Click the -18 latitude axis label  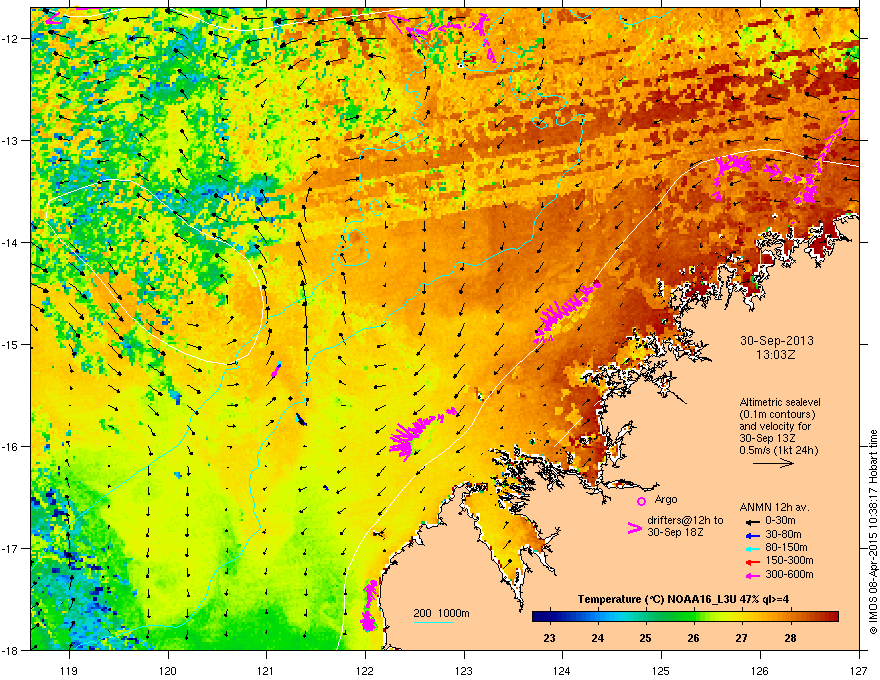point(11,650)
